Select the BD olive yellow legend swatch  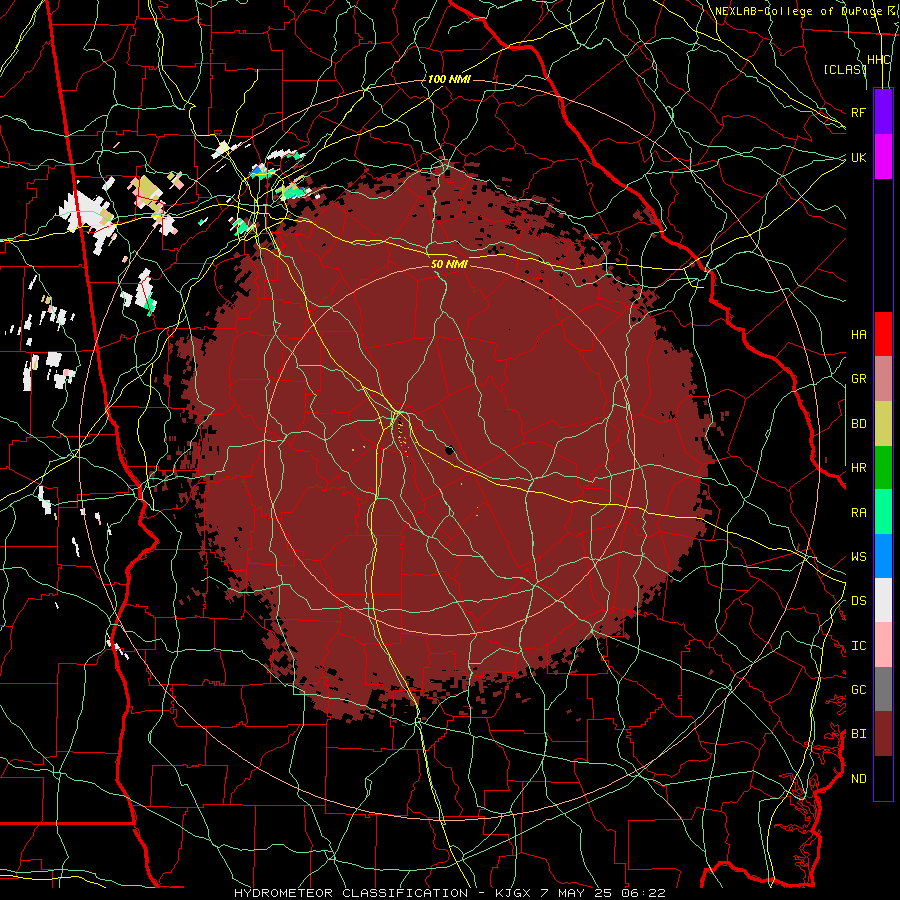point(883,424)
